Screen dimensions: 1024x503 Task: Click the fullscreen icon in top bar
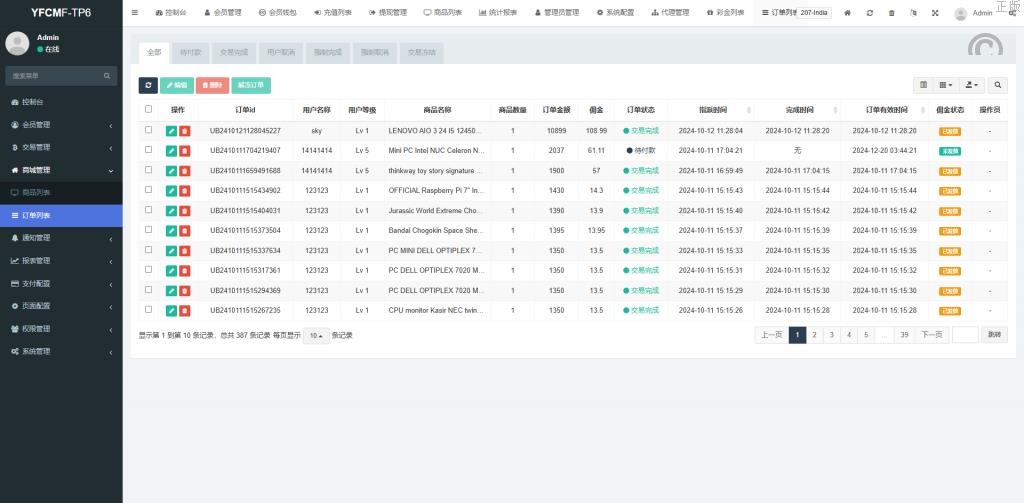935,13
